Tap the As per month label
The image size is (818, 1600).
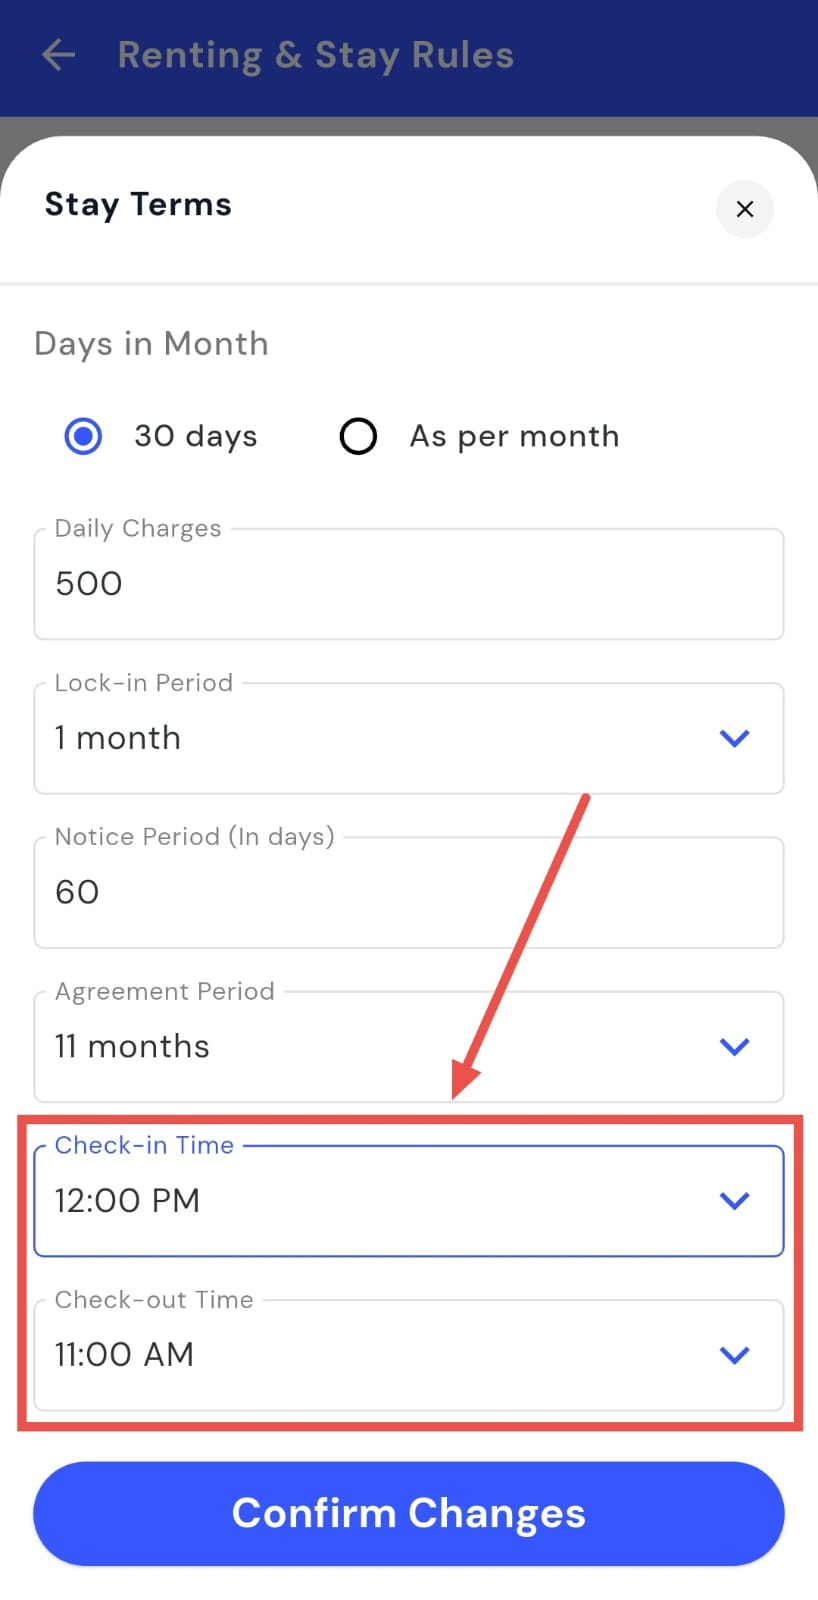[x=514, y=436]
